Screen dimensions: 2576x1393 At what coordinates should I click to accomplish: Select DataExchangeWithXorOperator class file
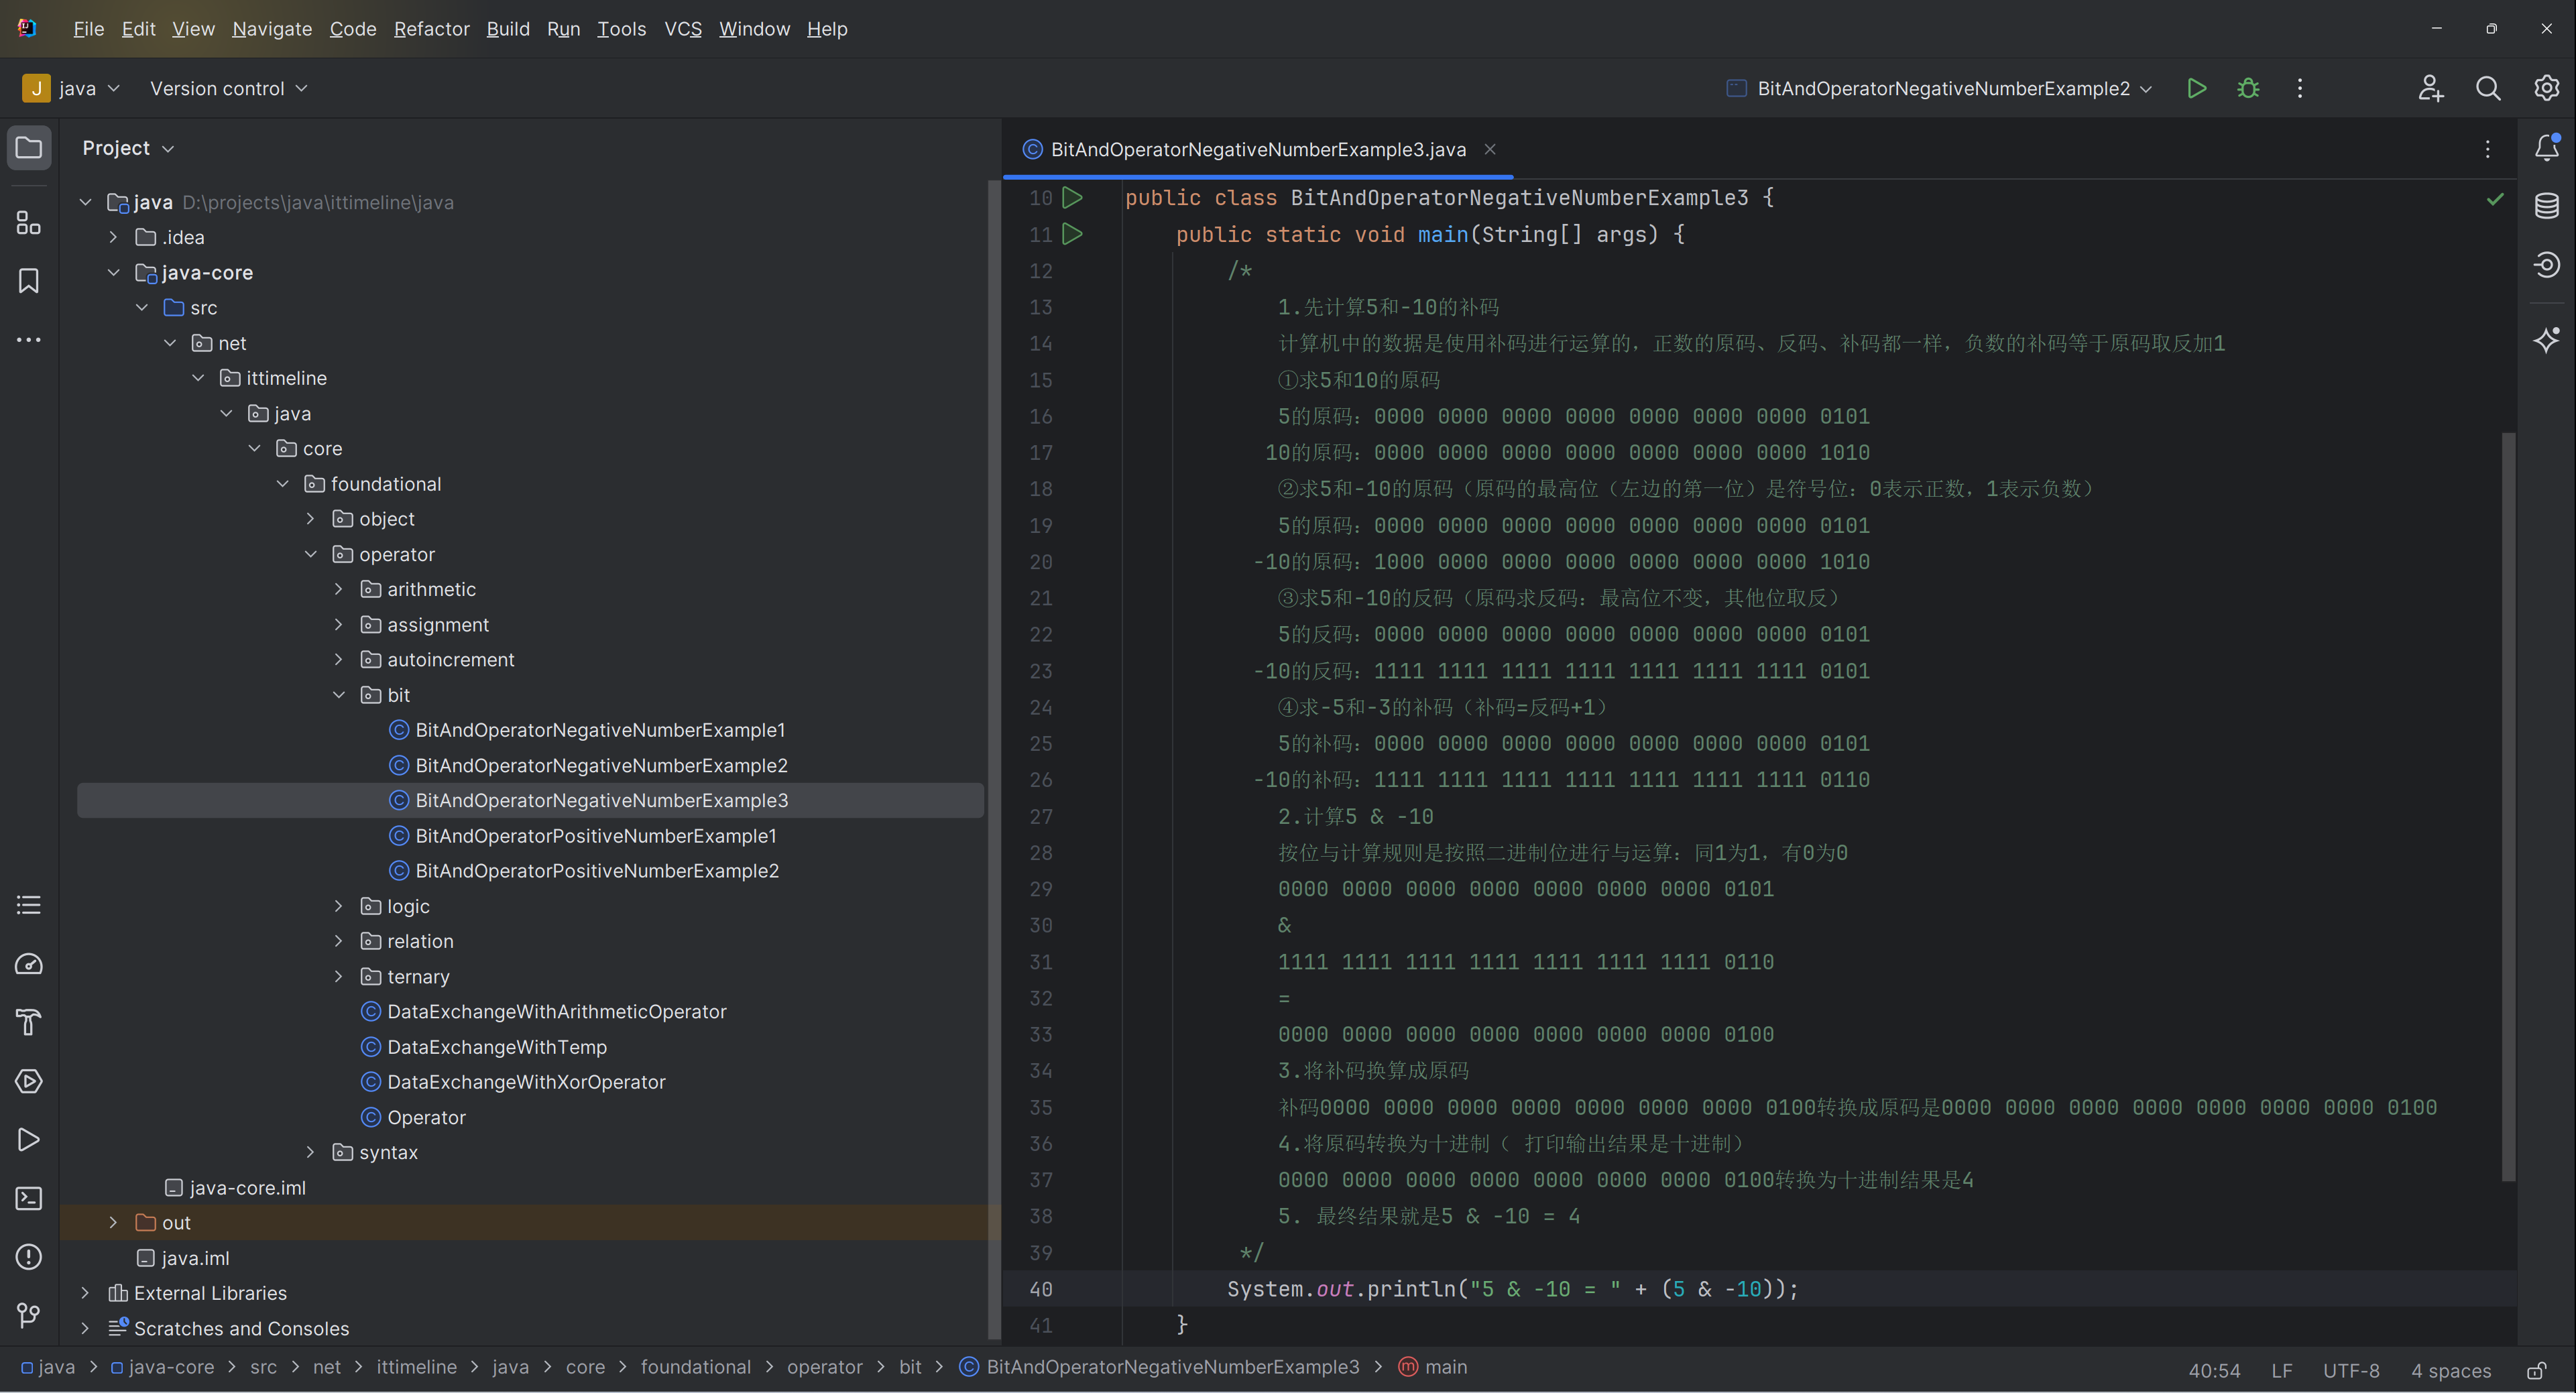(x=526, y=1082)
